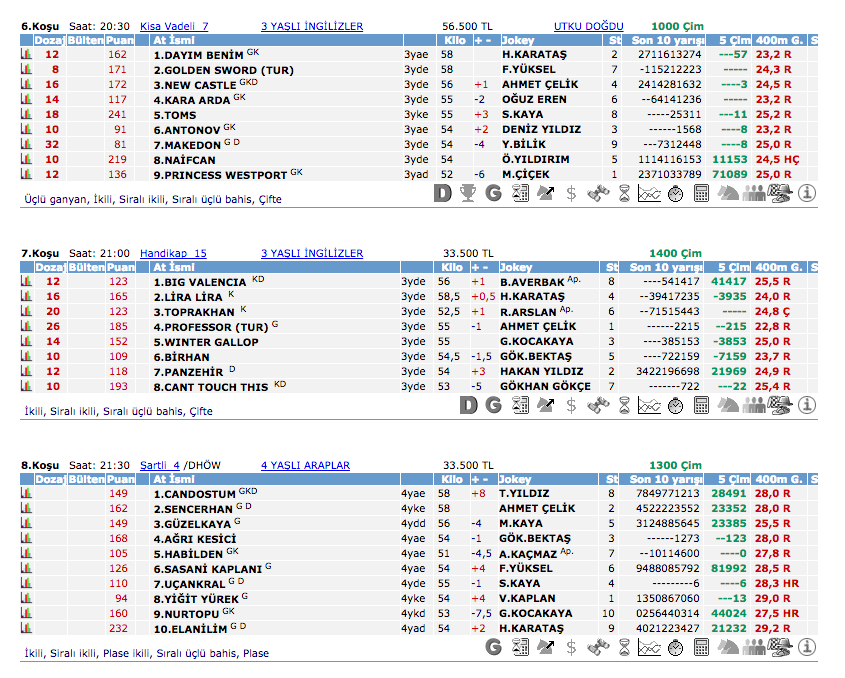Click the hourglass icon in race 7 toolbar
Image resolution: width=845 pixels, height=678 pixels.
click(624, 405)
